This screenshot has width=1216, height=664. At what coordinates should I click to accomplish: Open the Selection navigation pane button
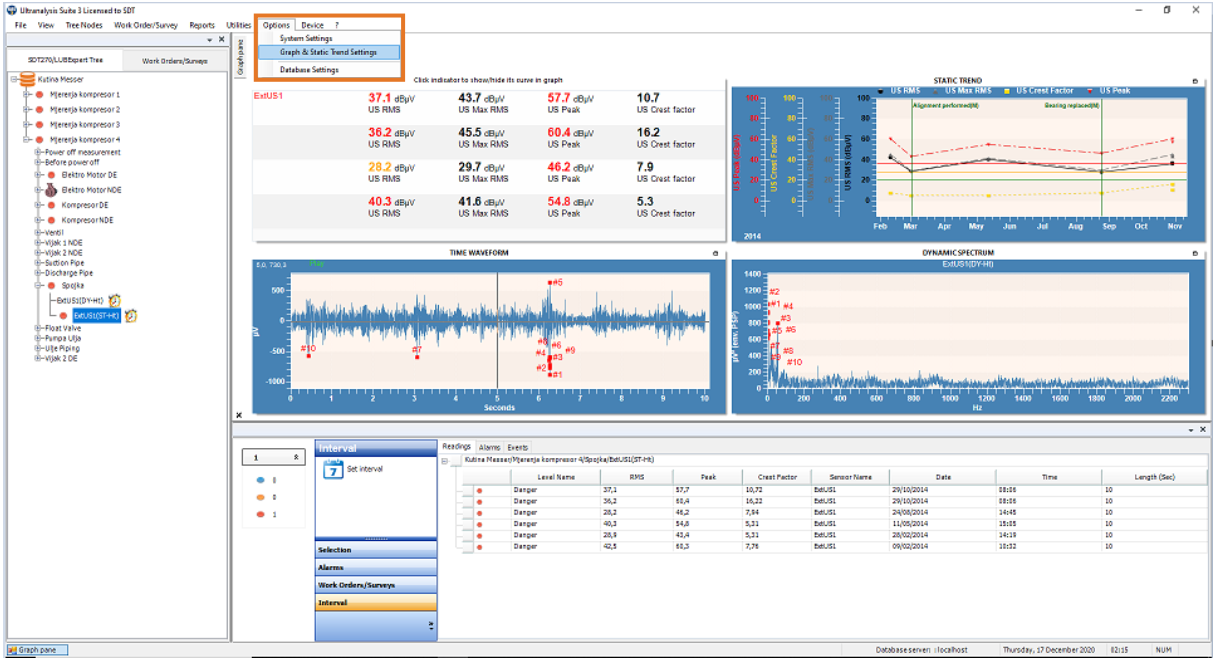(376, 550)
